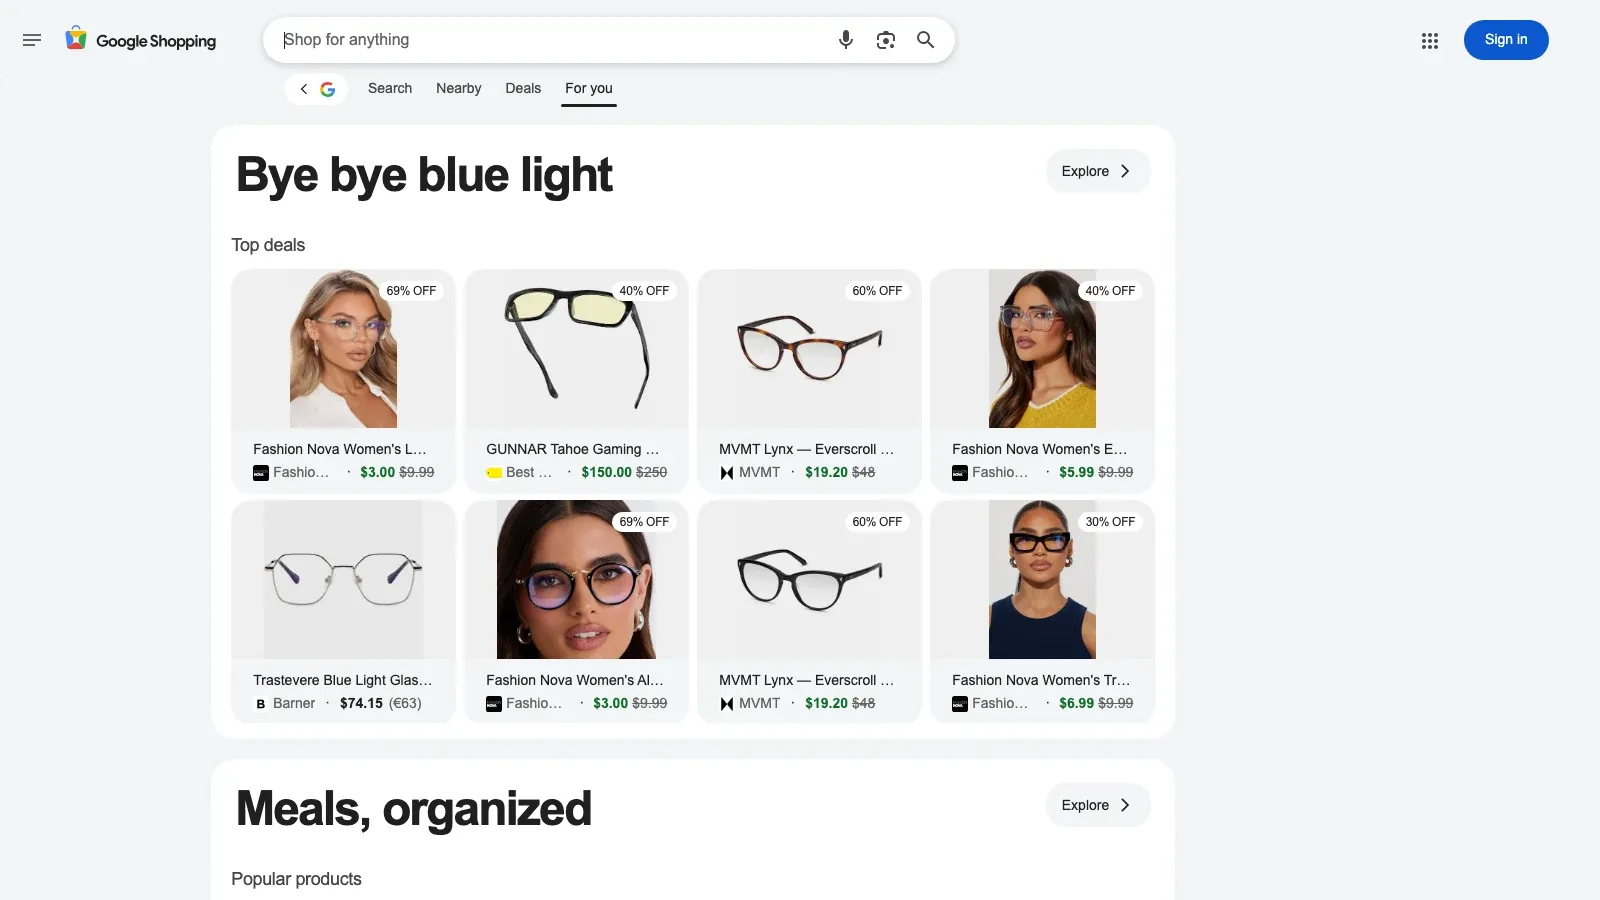Viewport: 1600px width, 900px height.
Task: Open black MVMT Lynx Everscroll image
Action: pos(810,580)
